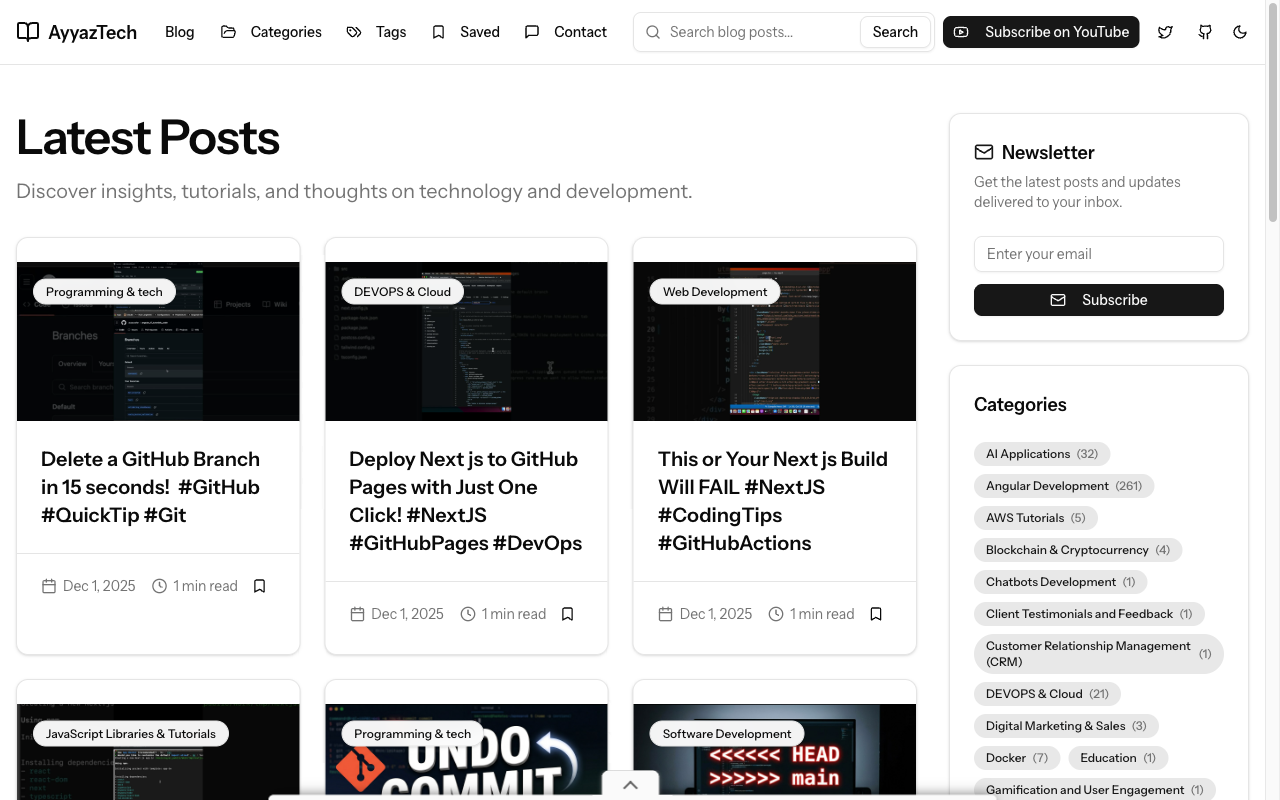
Task: Click the search magnifier icon
Action: point(652,32)
